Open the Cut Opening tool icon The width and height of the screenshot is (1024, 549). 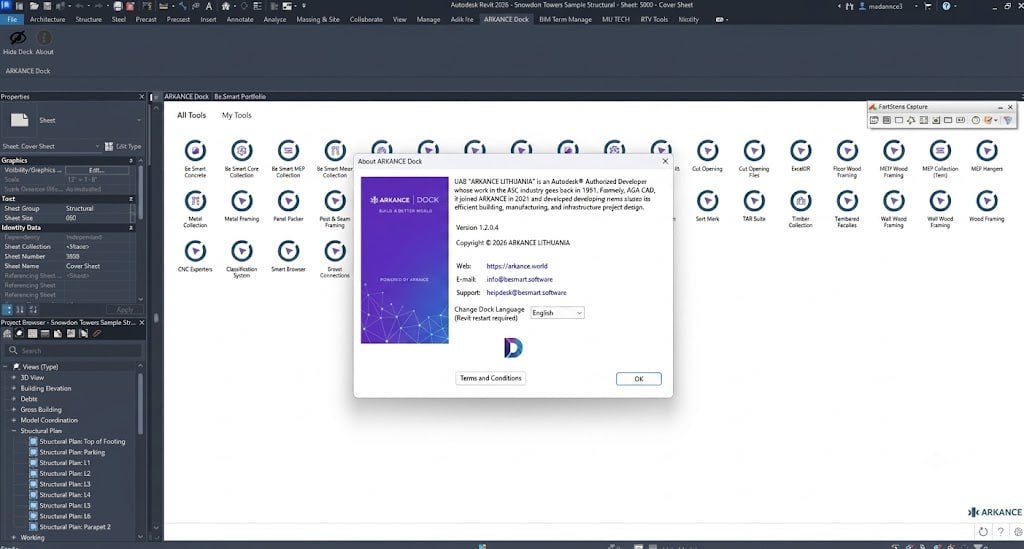[x=707, y=151]
